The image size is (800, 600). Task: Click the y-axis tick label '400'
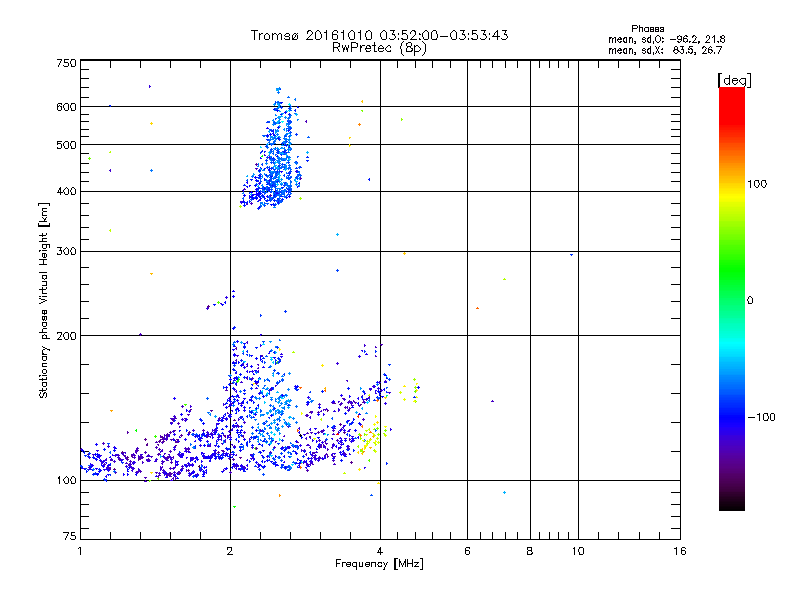click(x=66, y=192)
